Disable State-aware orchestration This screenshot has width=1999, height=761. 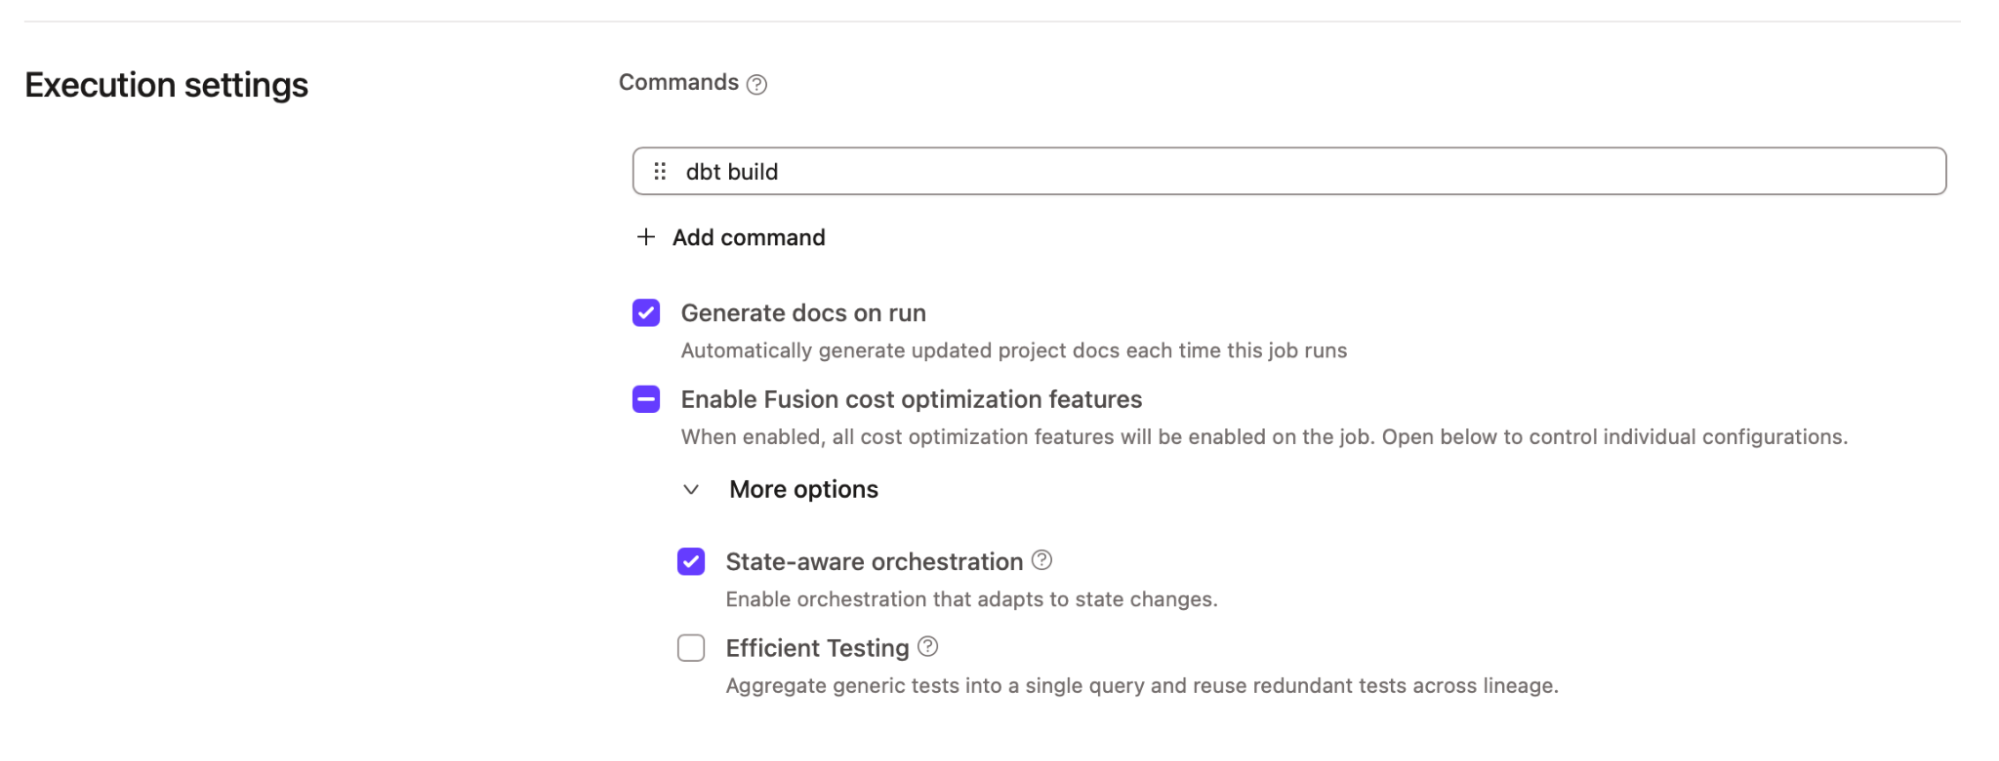click(x=691, y=561)
